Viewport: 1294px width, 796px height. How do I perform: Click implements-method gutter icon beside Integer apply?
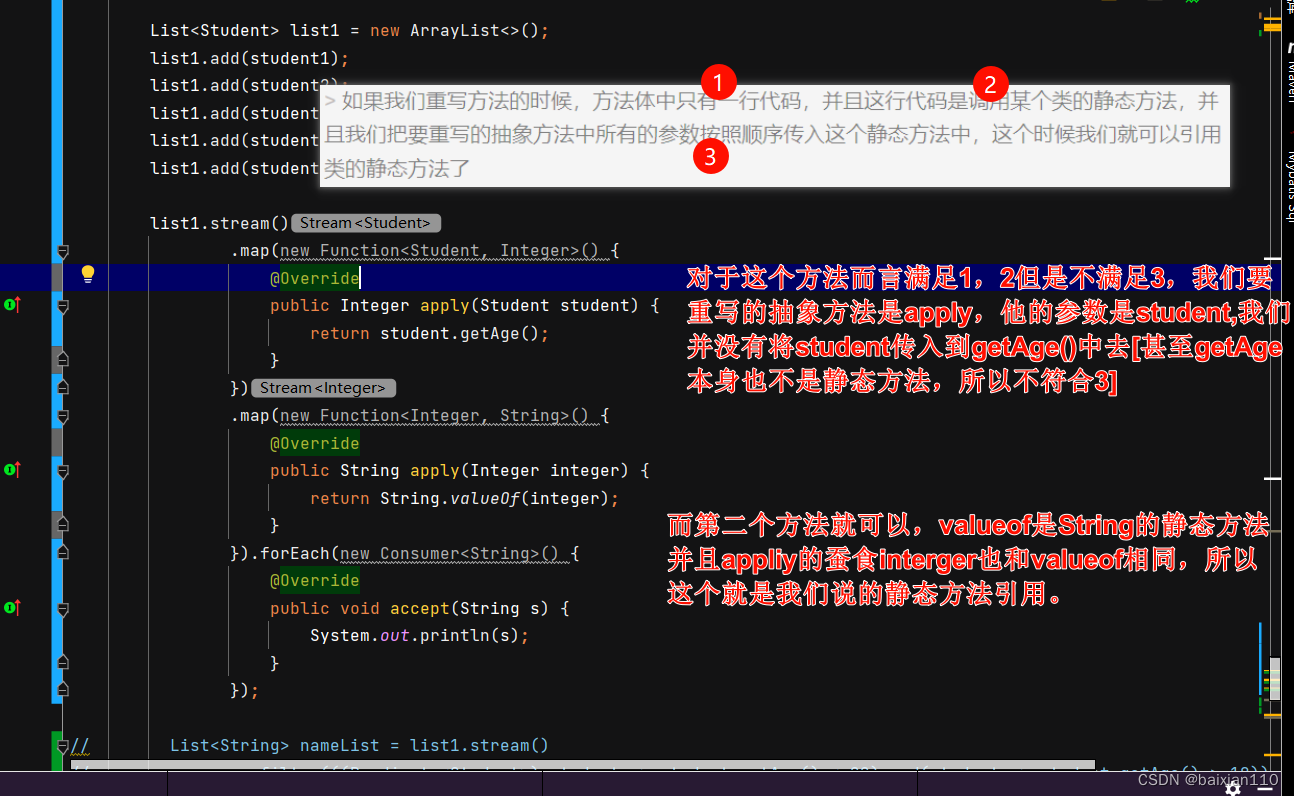[12, 305]
